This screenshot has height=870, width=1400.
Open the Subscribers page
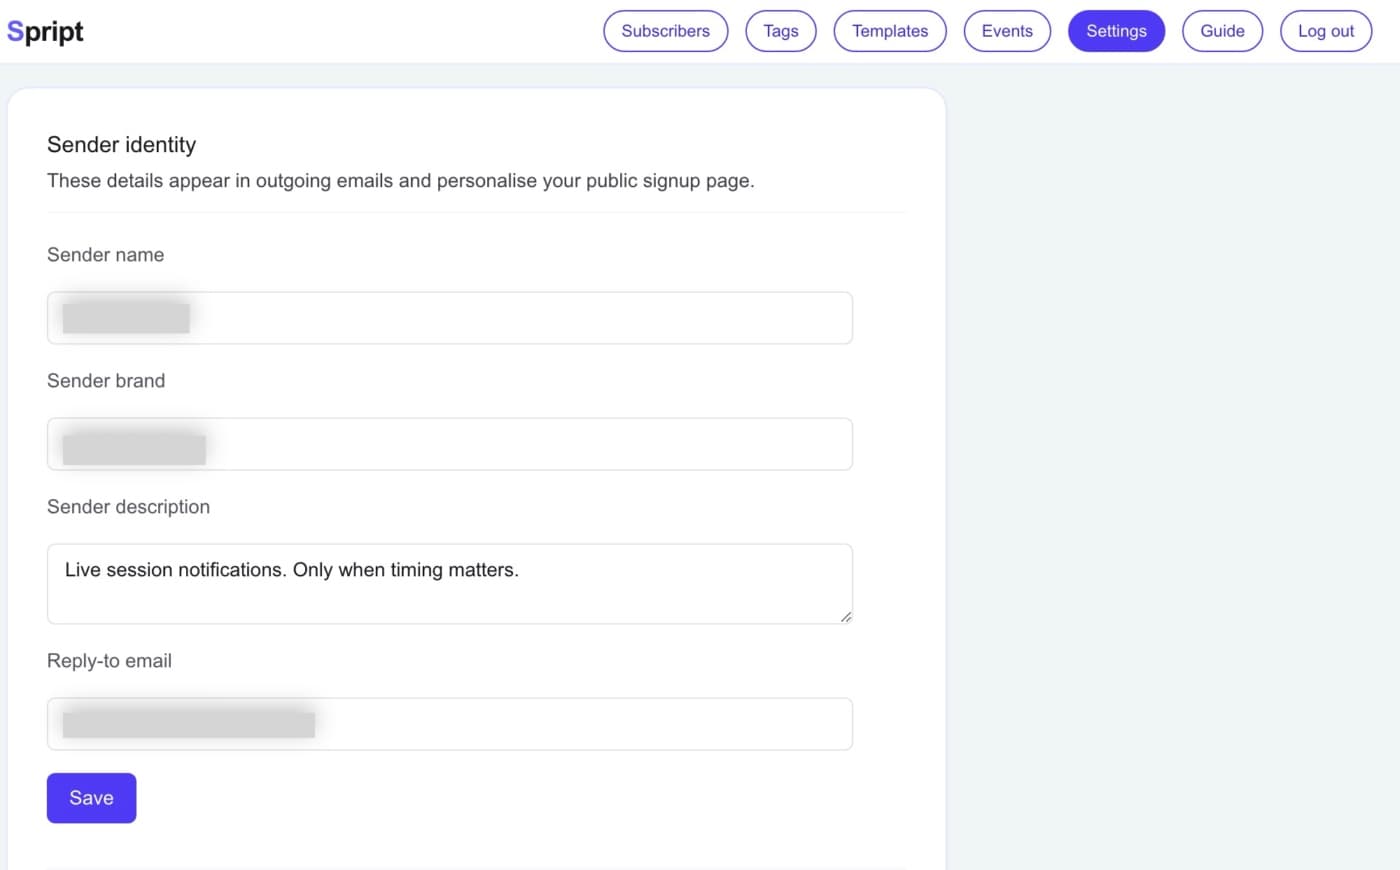click(665, 31)
